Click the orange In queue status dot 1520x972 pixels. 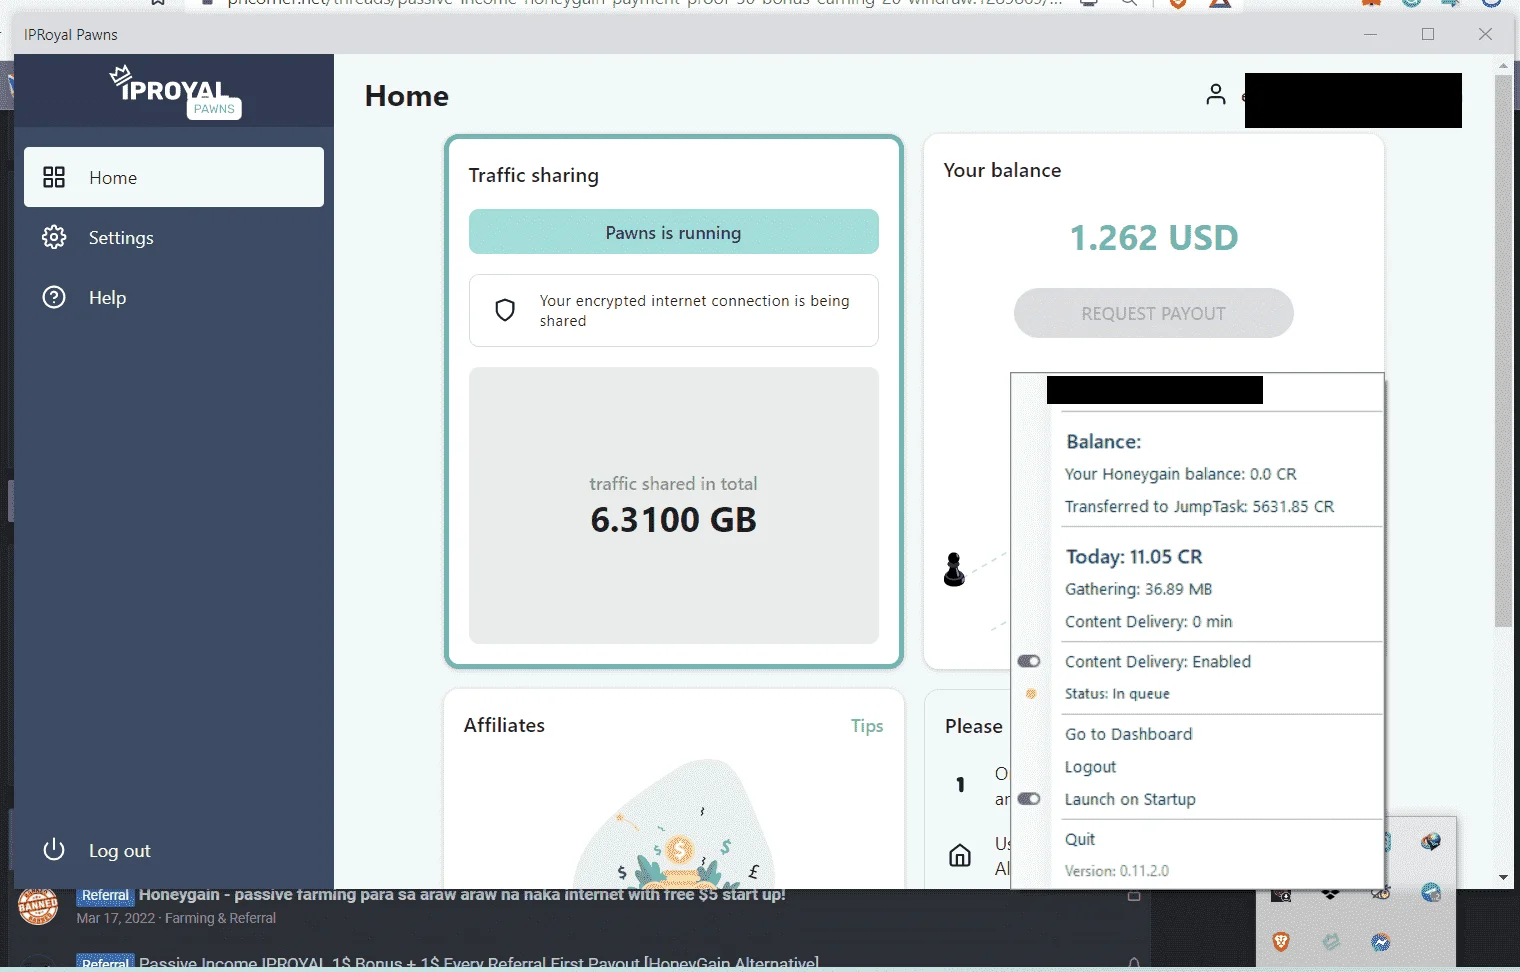1031,693
